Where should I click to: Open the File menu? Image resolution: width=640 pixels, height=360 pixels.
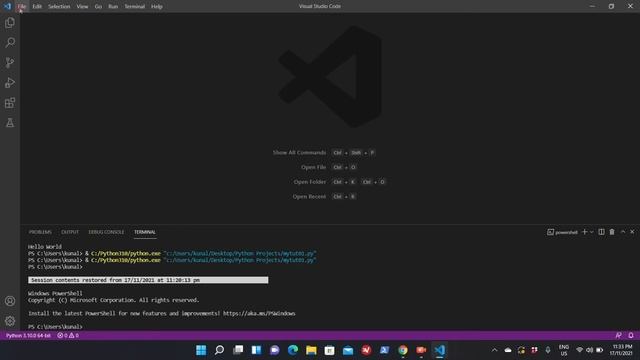[x=22, y=7]
